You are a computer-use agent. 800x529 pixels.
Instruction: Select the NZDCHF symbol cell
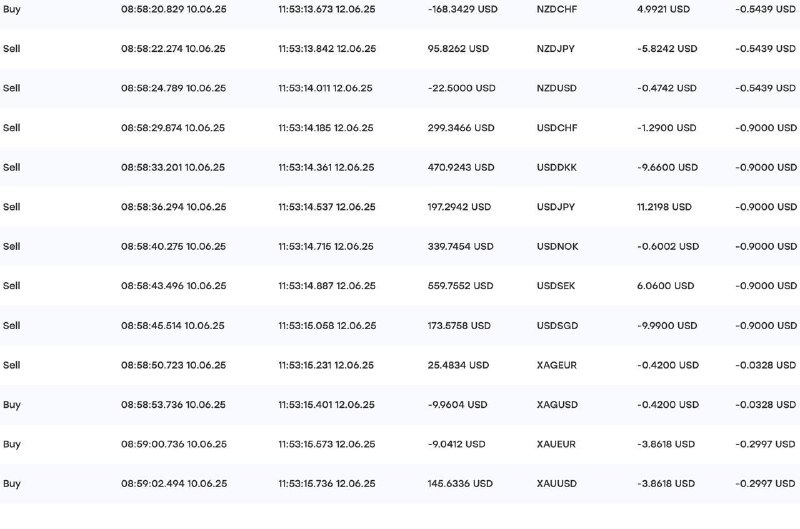557,9
